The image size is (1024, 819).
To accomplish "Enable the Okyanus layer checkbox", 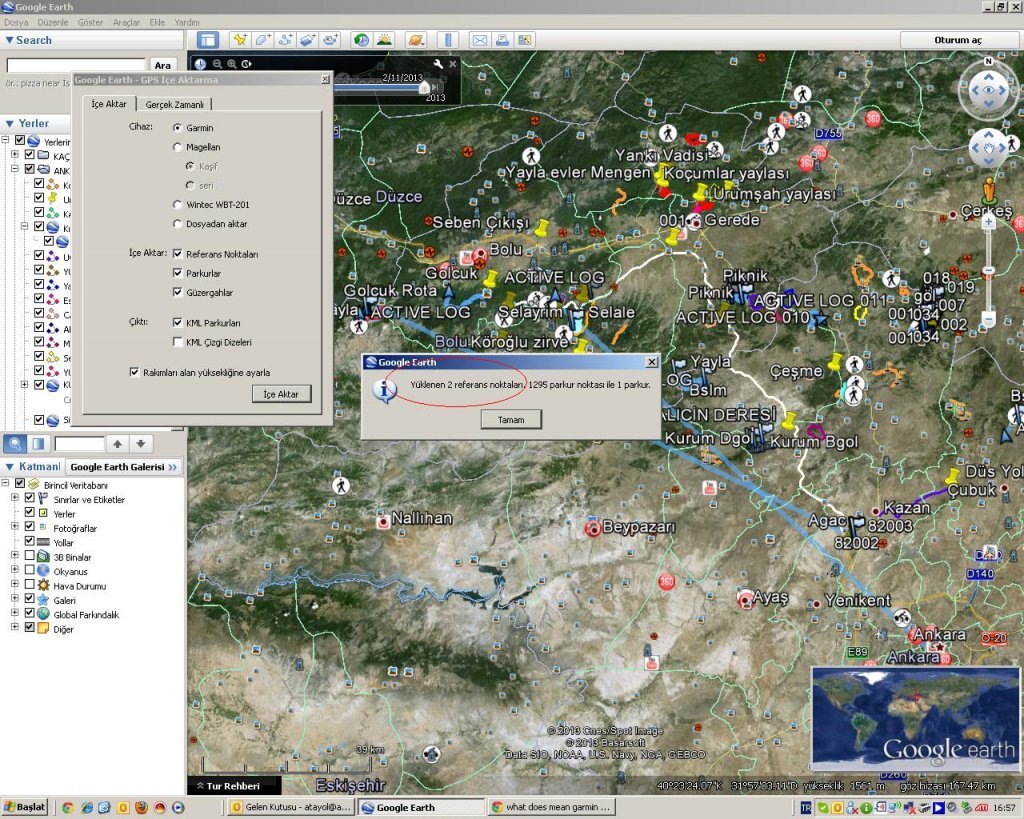I will [29, 570].
